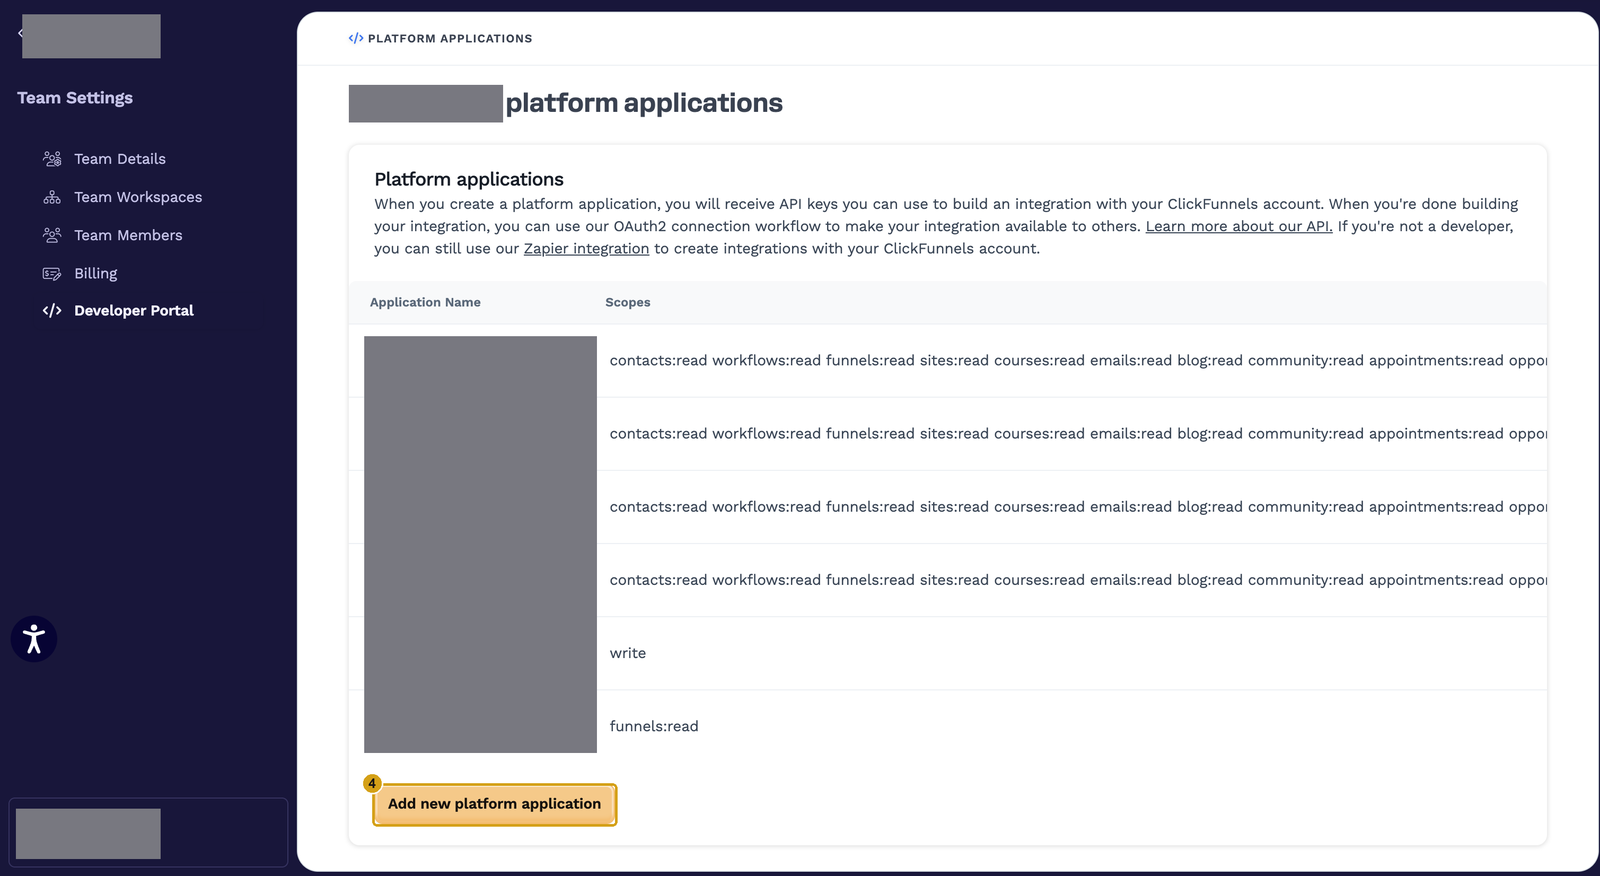Open the Learn more about our API link
This screenshot has height=876, width=1600.
pos(1238,226)
